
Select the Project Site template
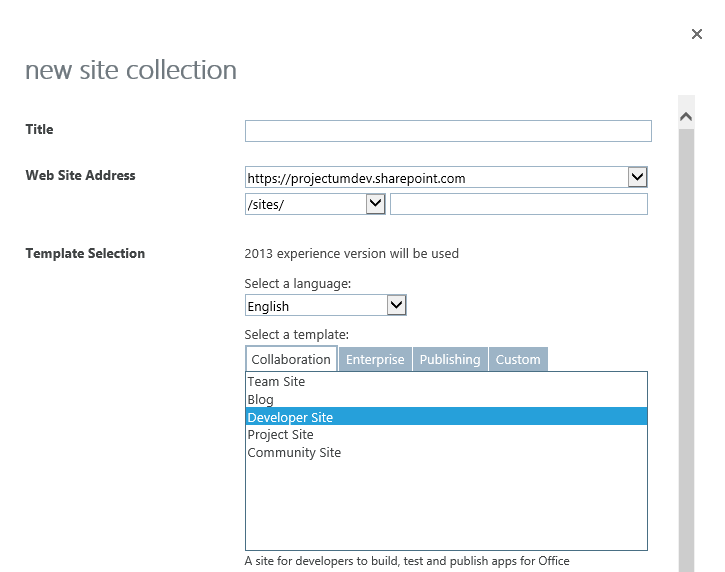(x=280, y=435)
